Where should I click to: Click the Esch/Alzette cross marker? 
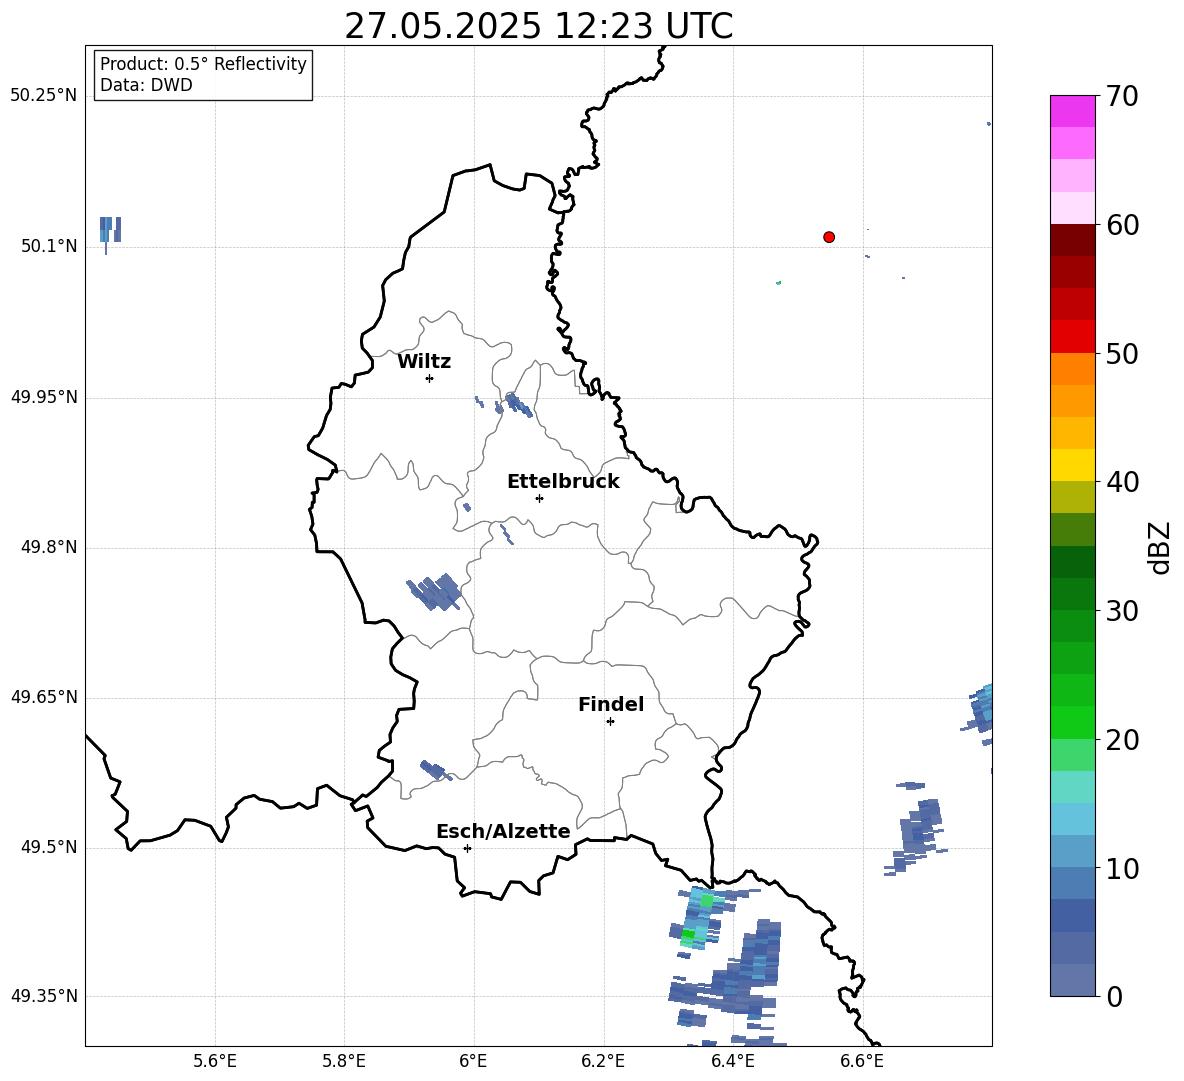point(467,848)
